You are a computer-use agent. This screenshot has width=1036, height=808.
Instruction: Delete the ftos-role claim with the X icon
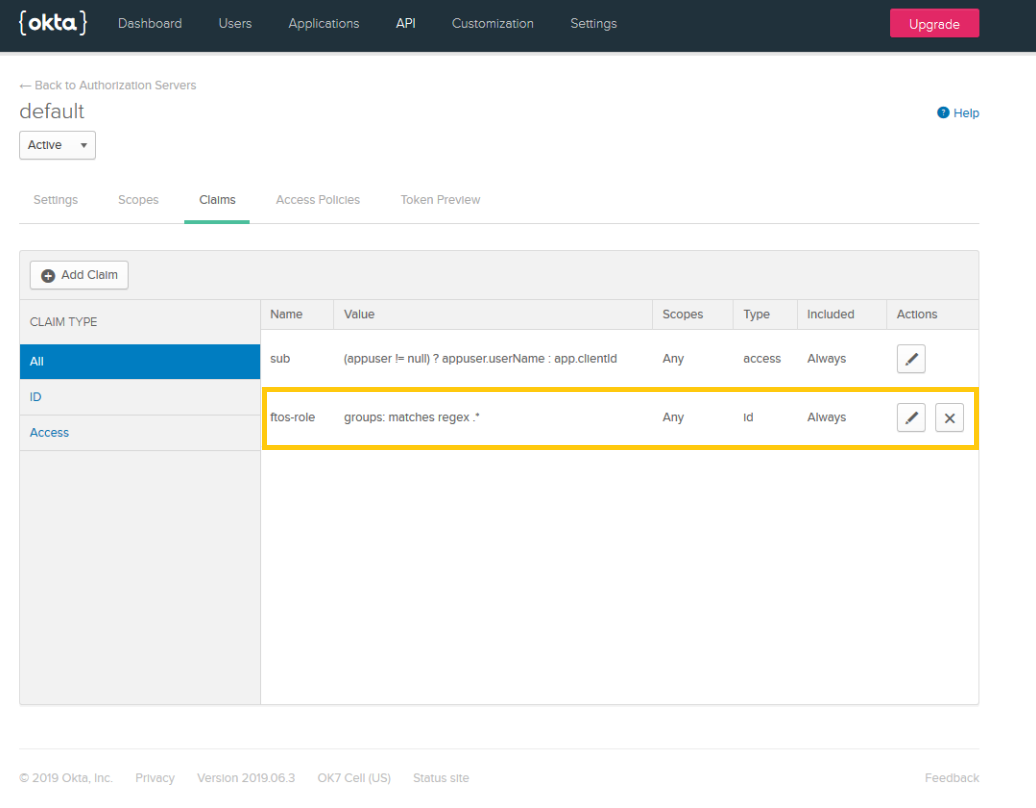[949, 417]
